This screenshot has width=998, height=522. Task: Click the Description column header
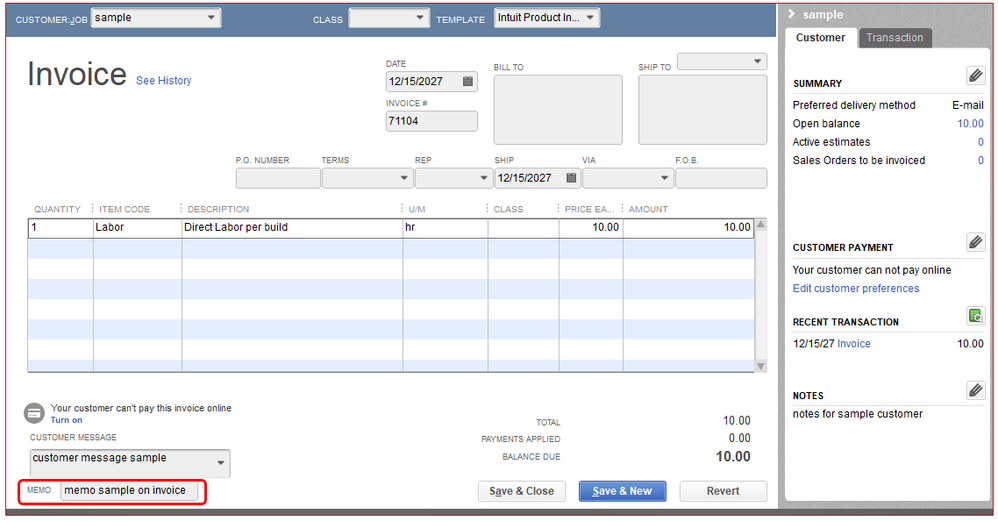click(x=218, y=209)
